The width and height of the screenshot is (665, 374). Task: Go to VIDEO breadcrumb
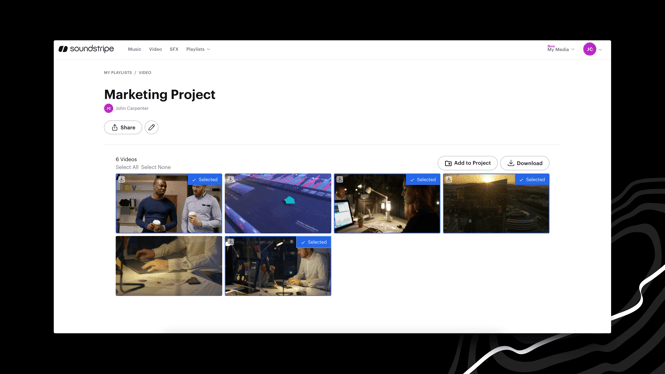[145, 73]
